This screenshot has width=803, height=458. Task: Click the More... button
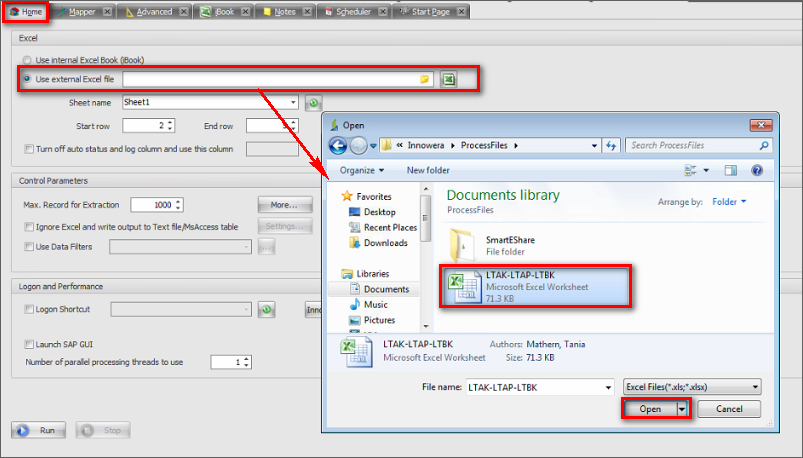[285, 205]
